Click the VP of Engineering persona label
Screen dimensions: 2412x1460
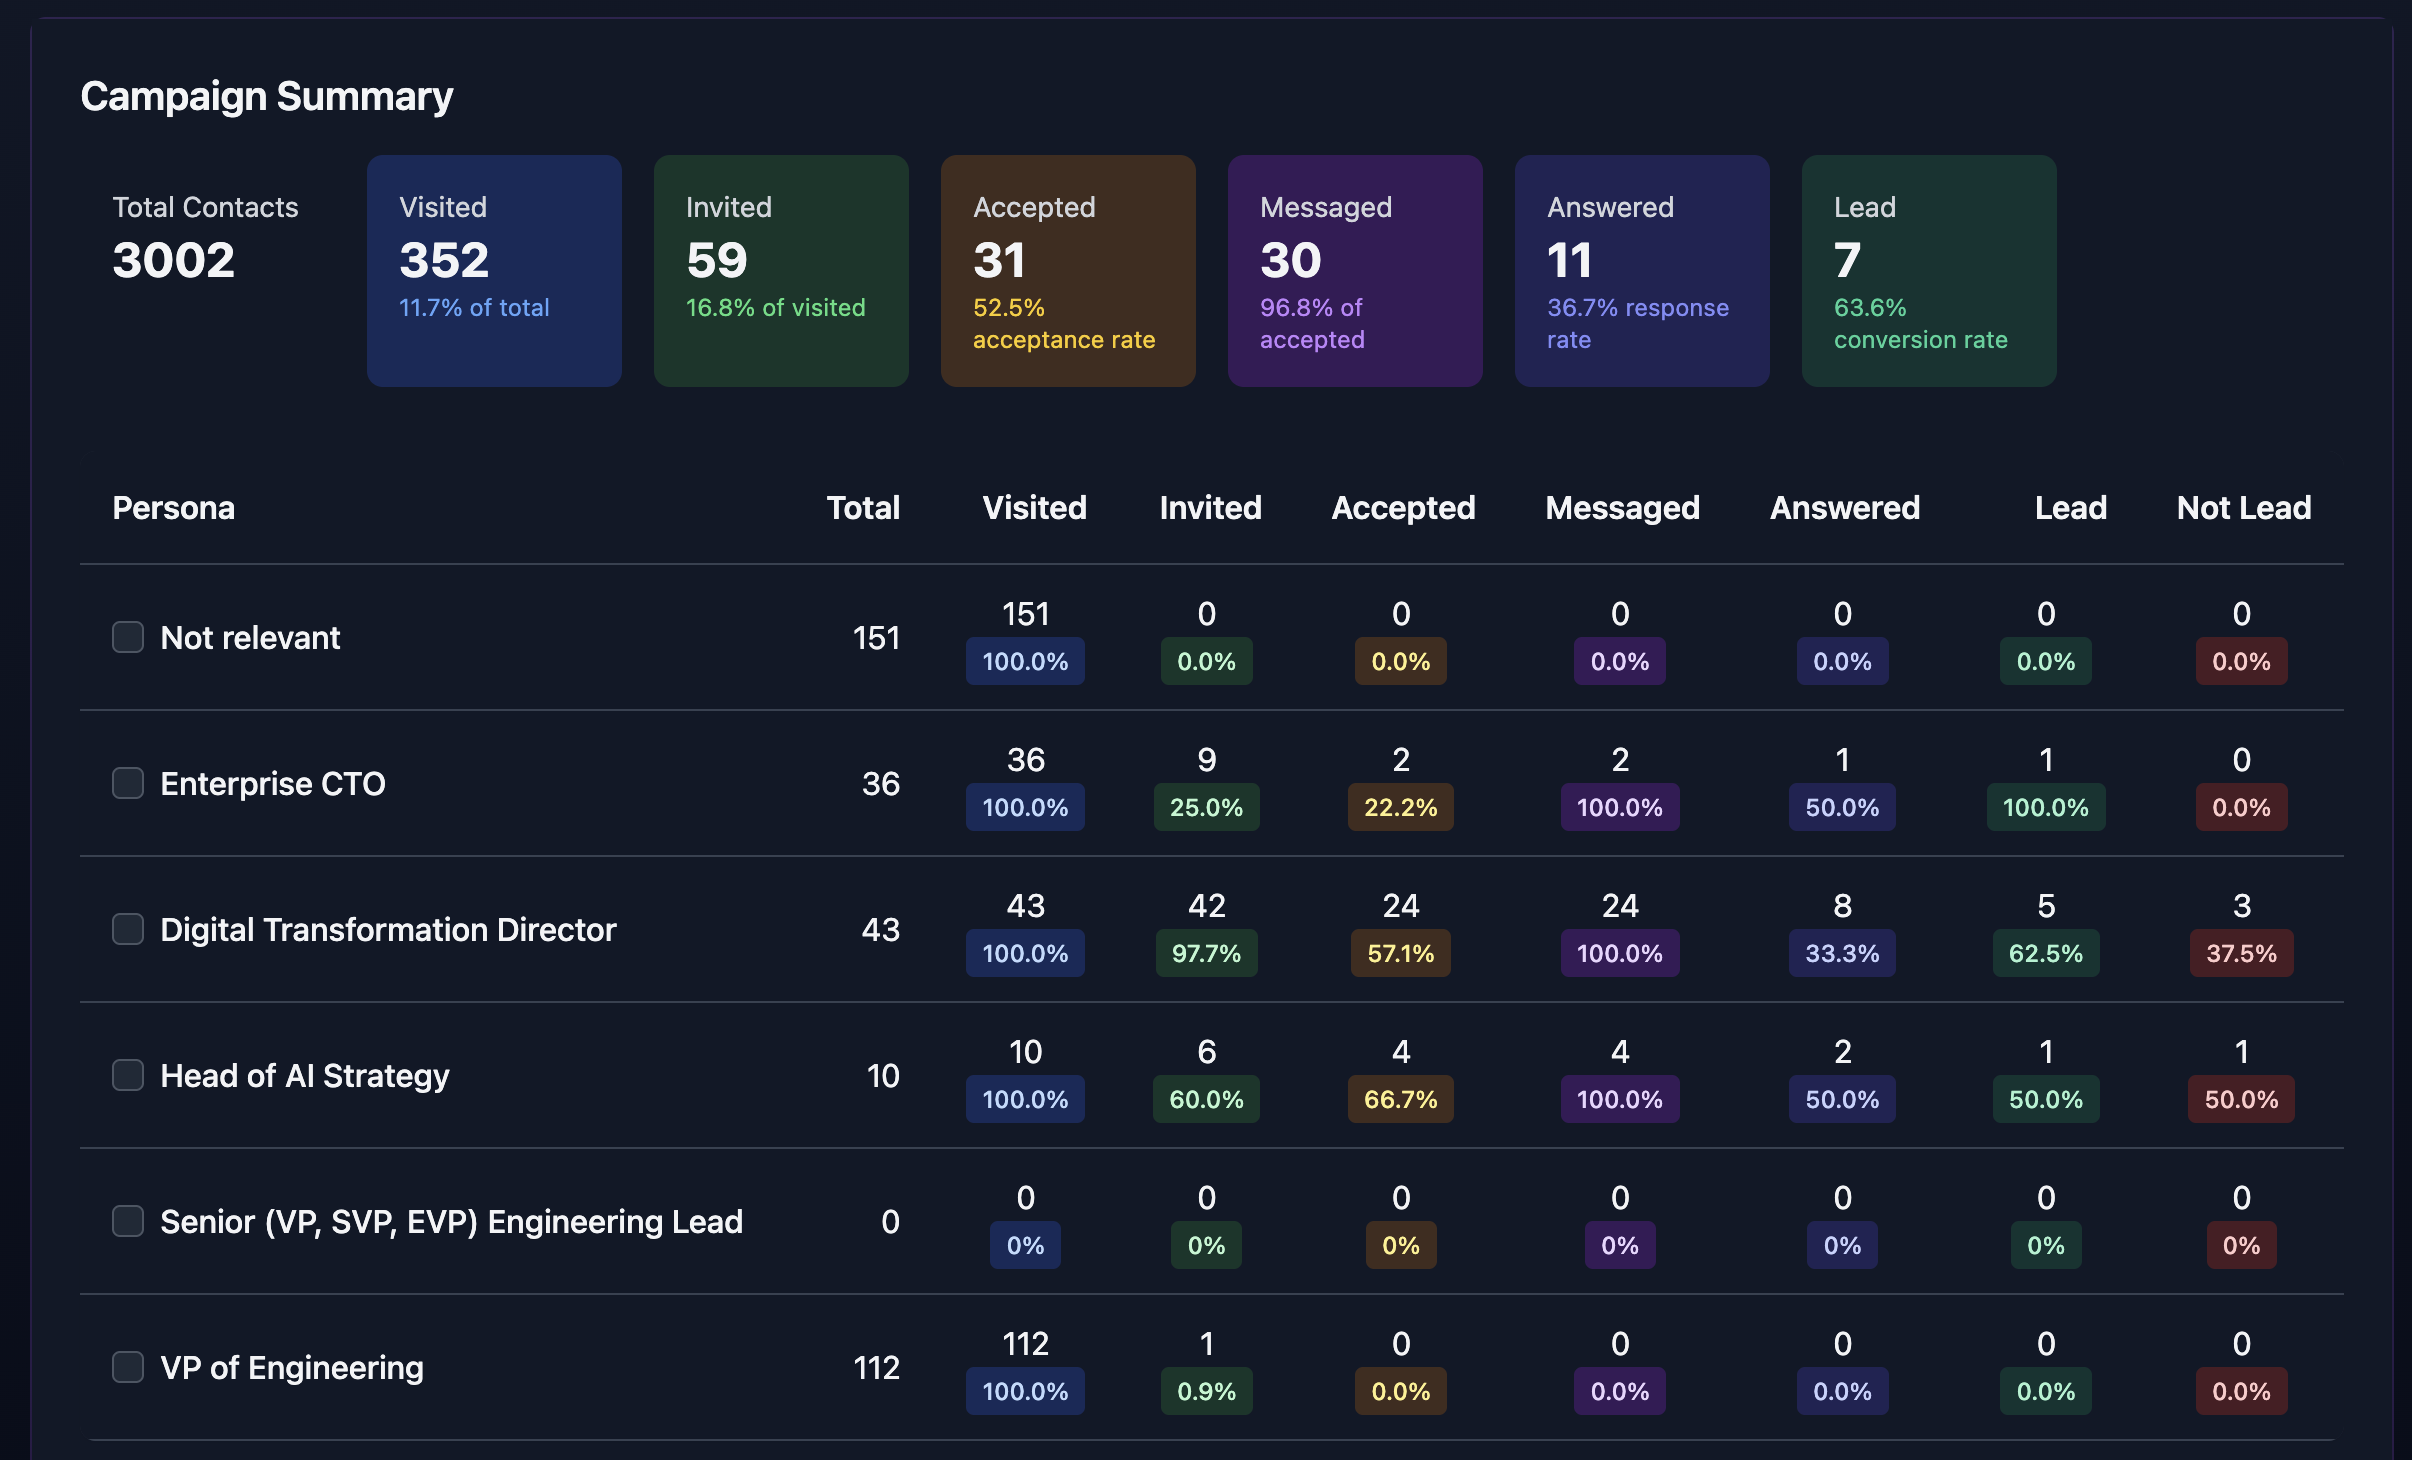[292, 1367]
